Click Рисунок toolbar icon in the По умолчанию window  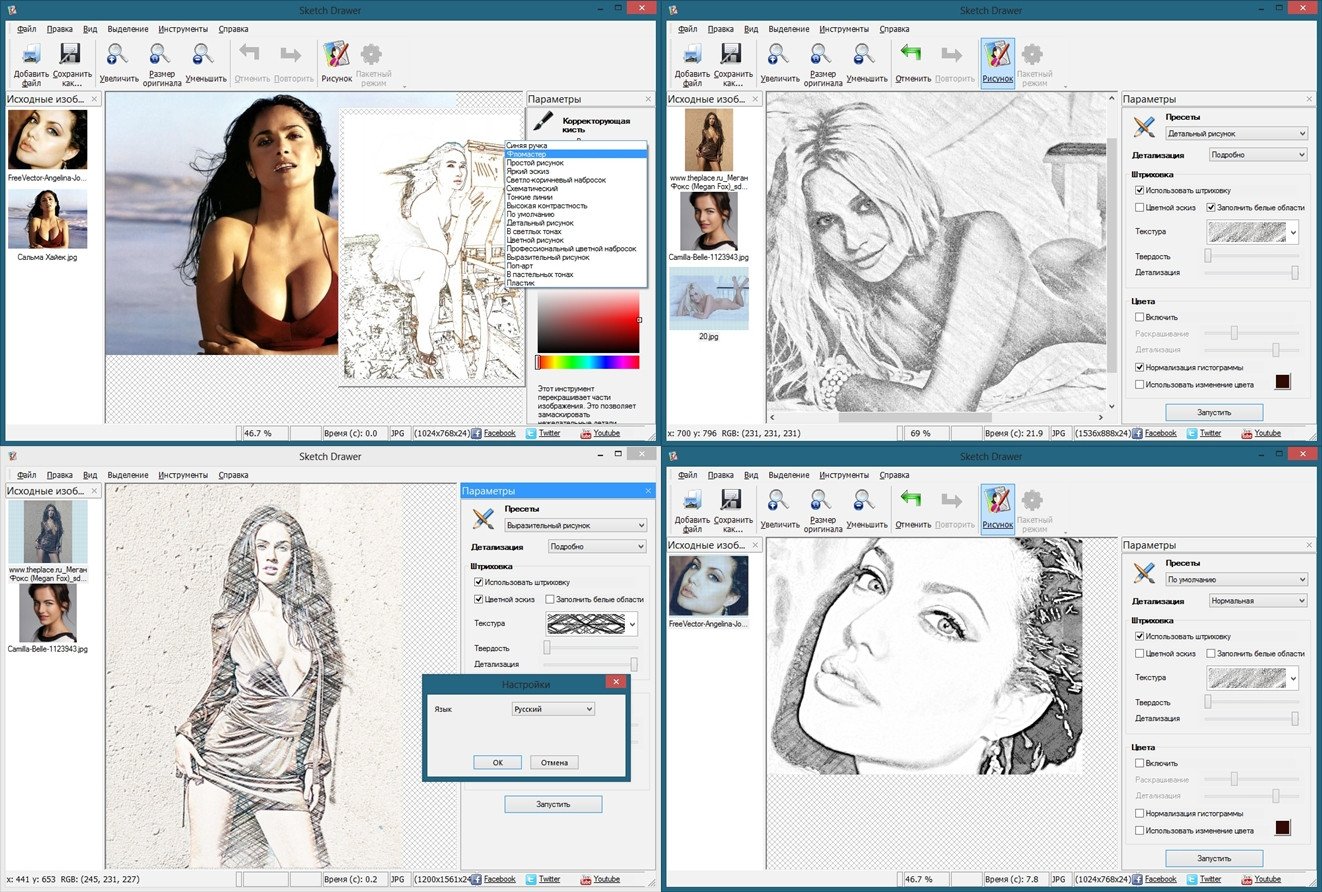pos(997,500)
